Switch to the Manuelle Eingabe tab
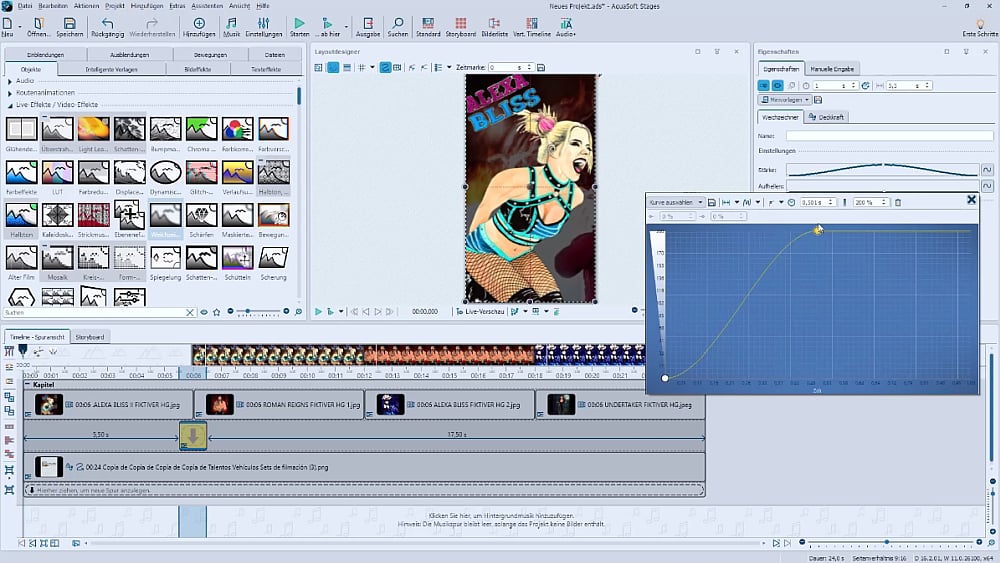Image resolution: width=1000 pixels, height=563 pixels. tap(832, 69)
